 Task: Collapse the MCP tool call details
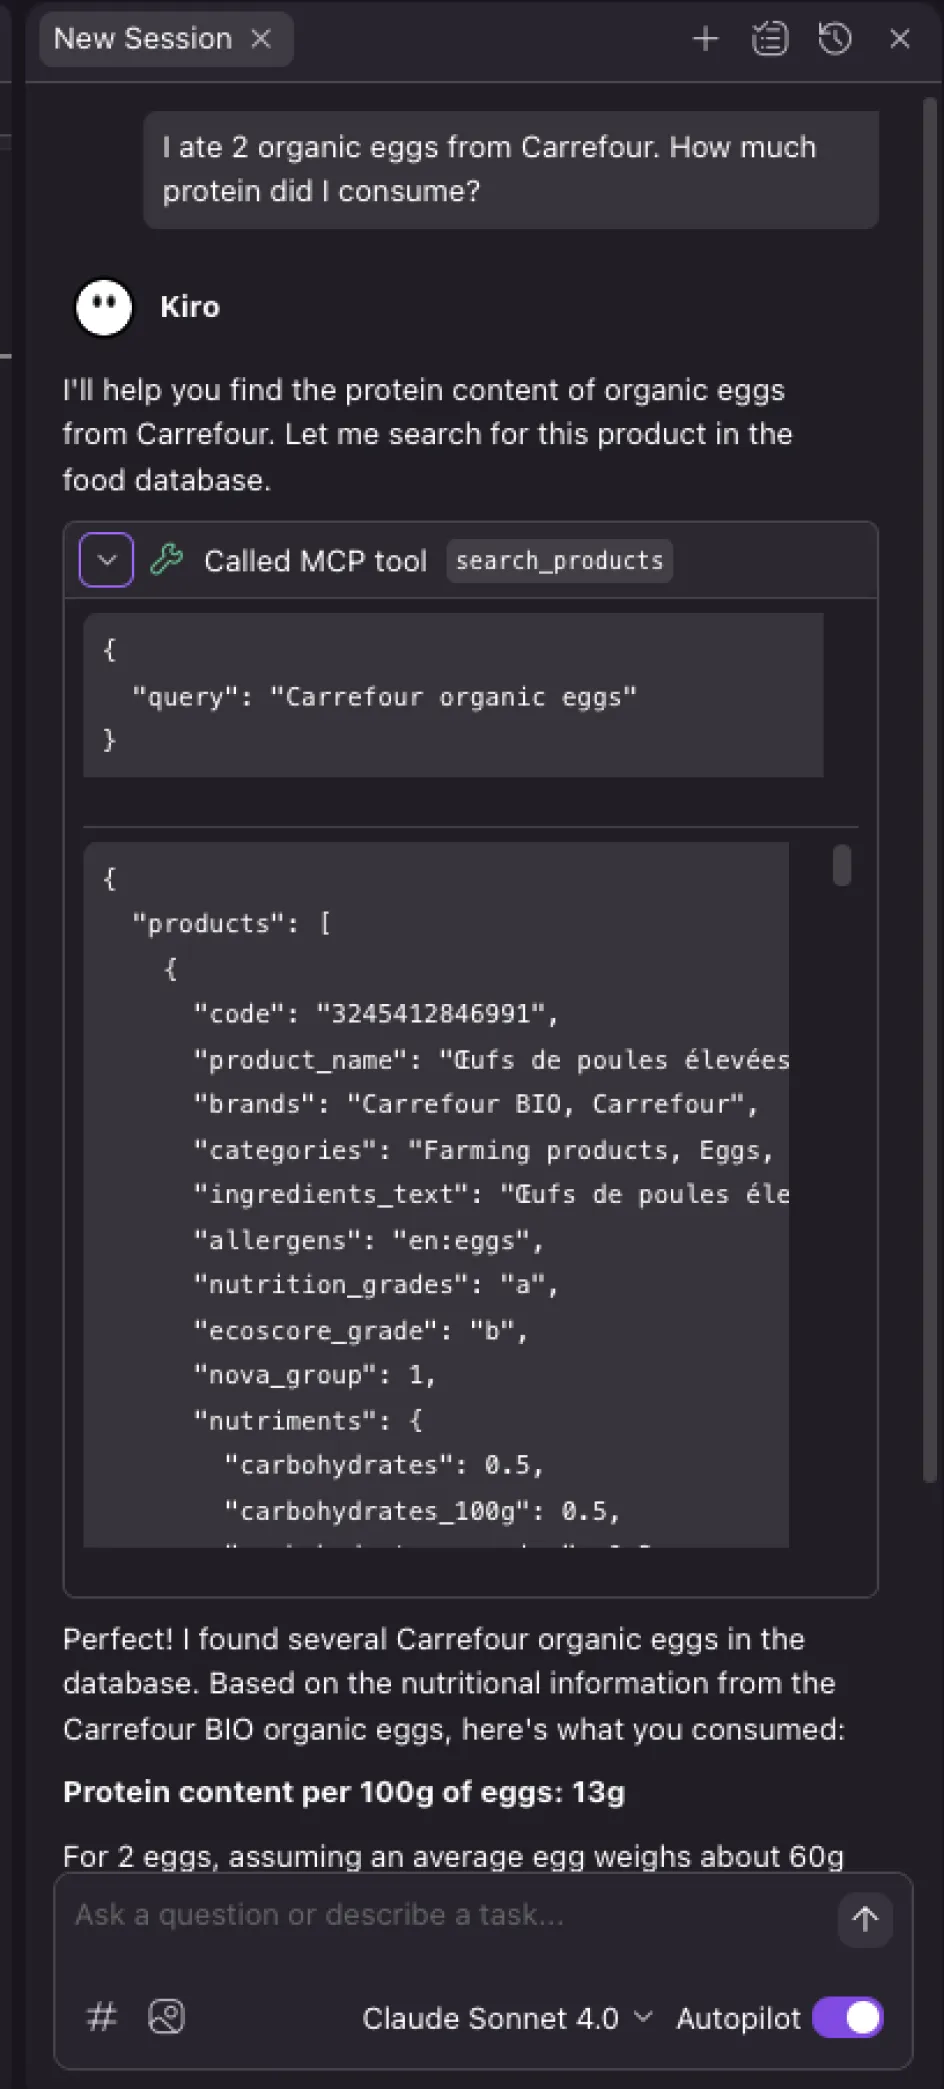(107, 560)
